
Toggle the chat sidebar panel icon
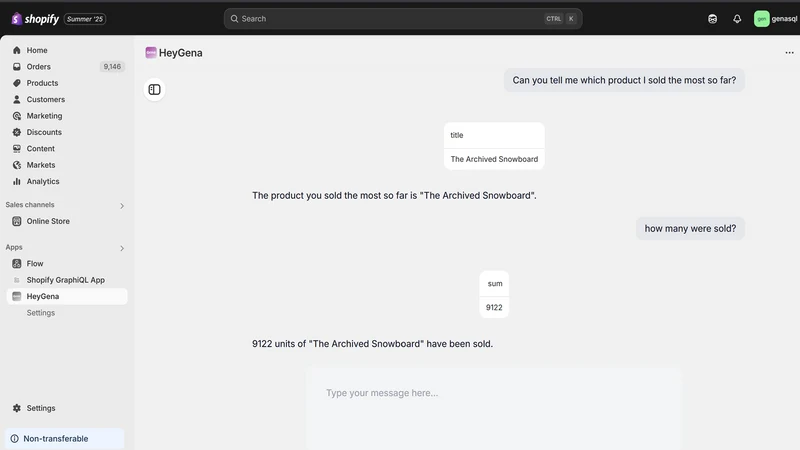click(154, 90)
